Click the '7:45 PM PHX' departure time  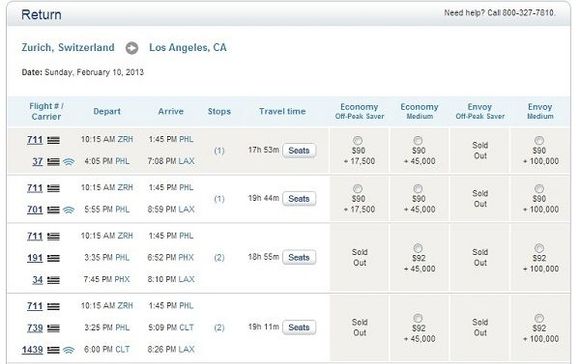point(107,279)
